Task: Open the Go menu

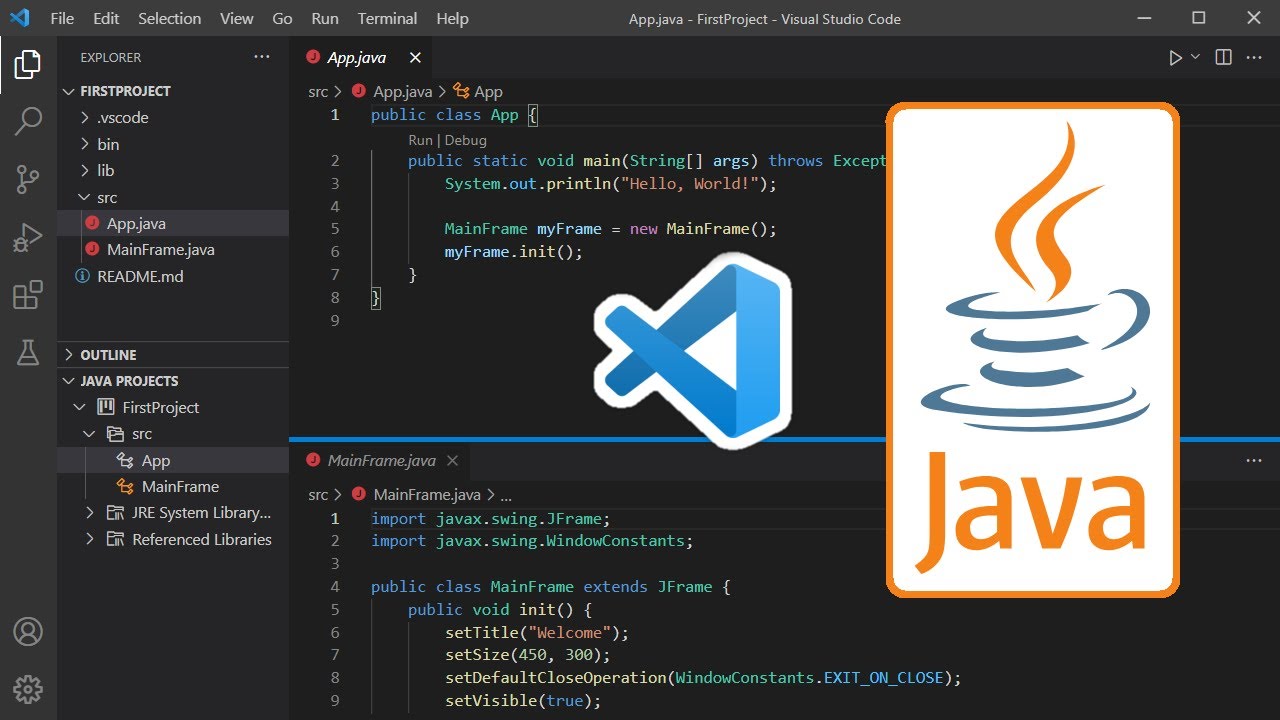Action: click(x=283, y=18)
